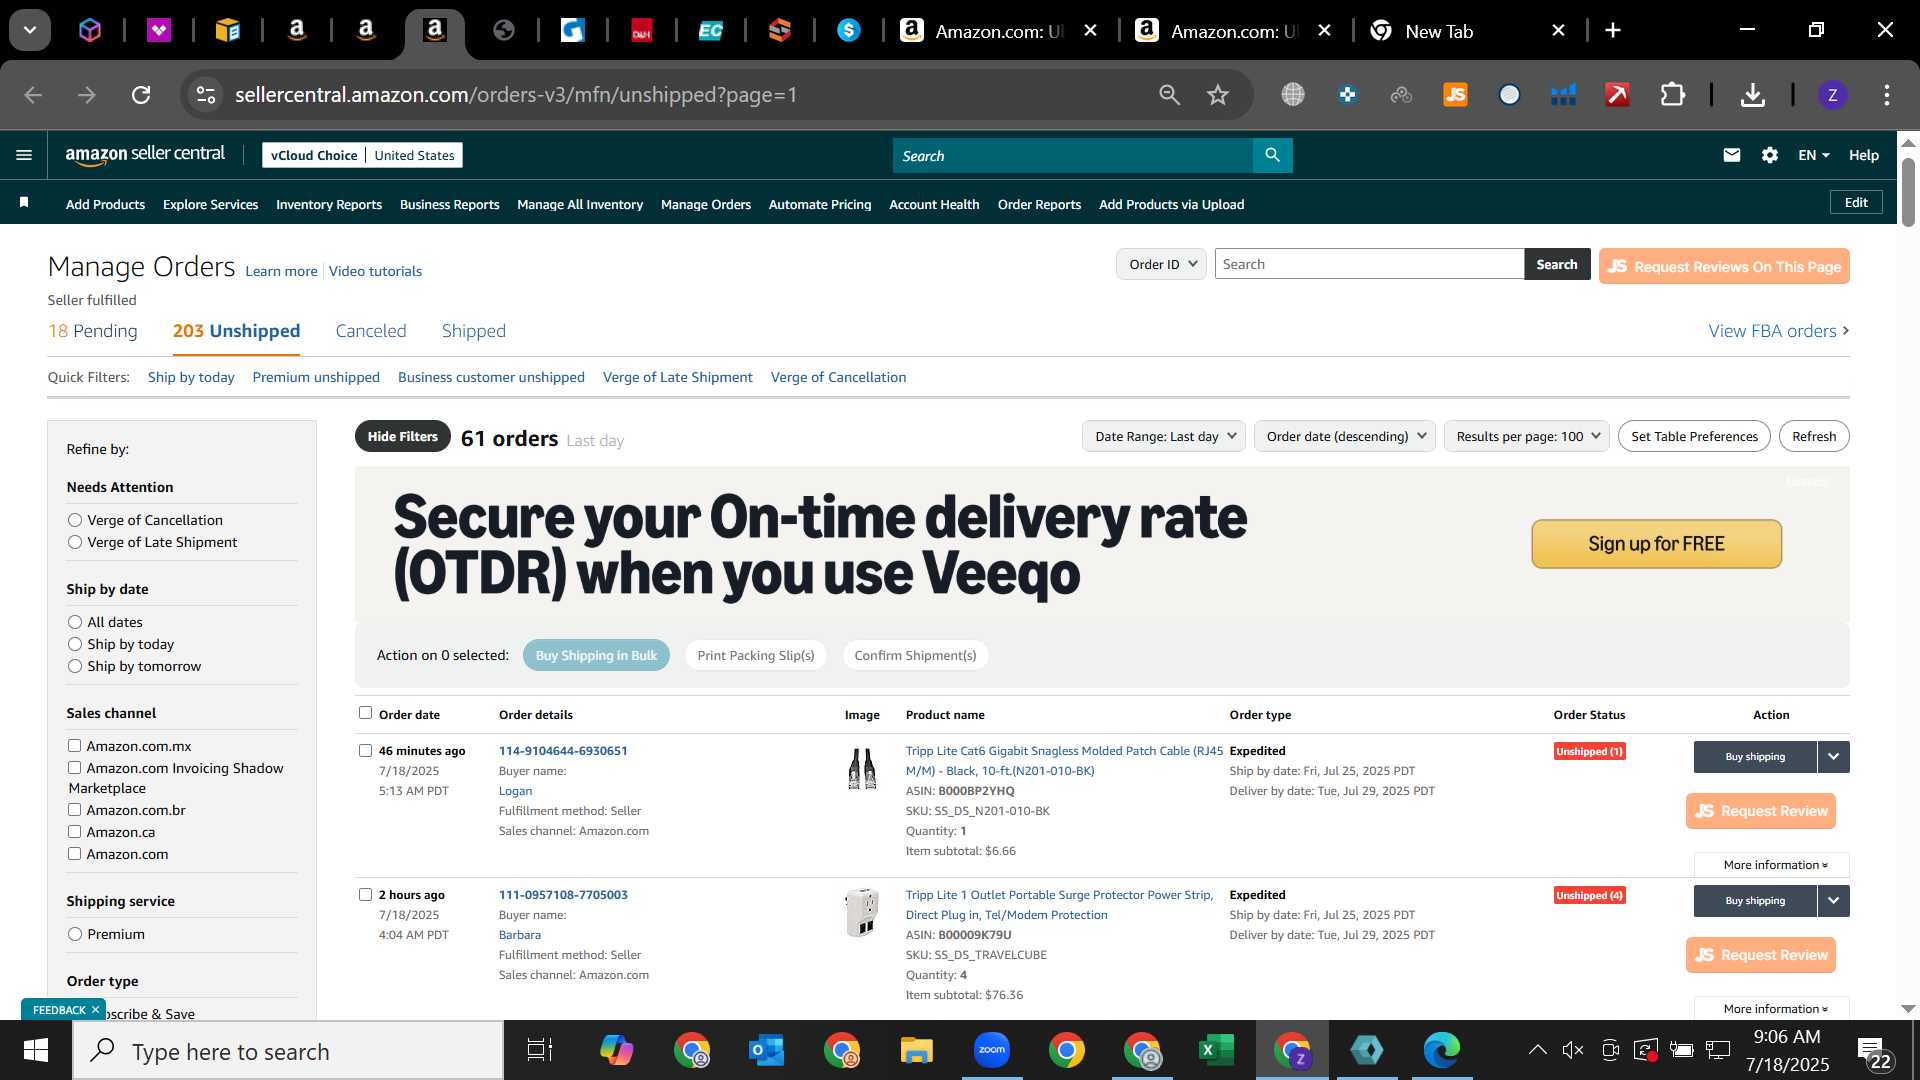Open the browser downloads icon
The width and height of the screenshot is (1920, 1080).
(1752, 95)
